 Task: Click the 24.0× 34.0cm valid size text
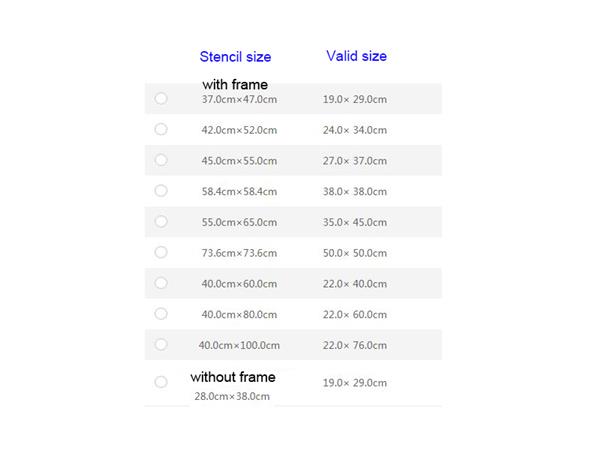pos(354,130)
